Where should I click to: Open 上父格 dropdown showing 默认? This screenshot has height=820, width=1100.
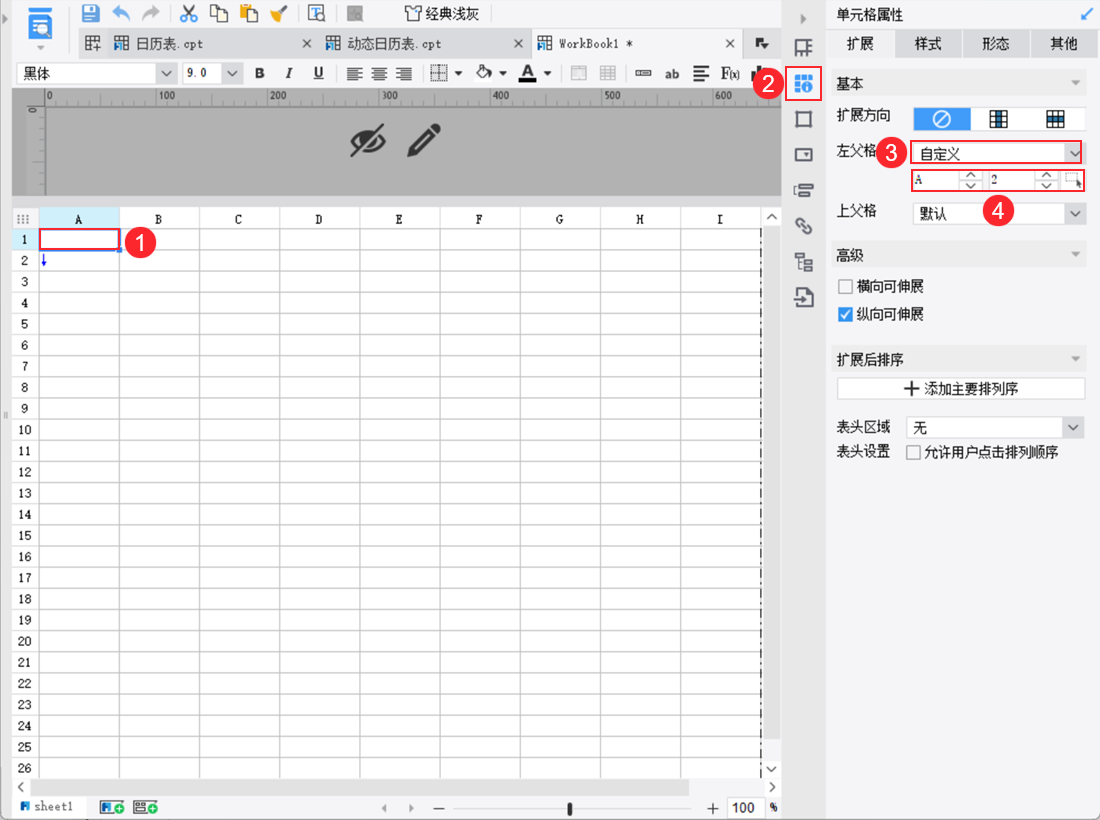pyautogui.click(x=999, y=213)
